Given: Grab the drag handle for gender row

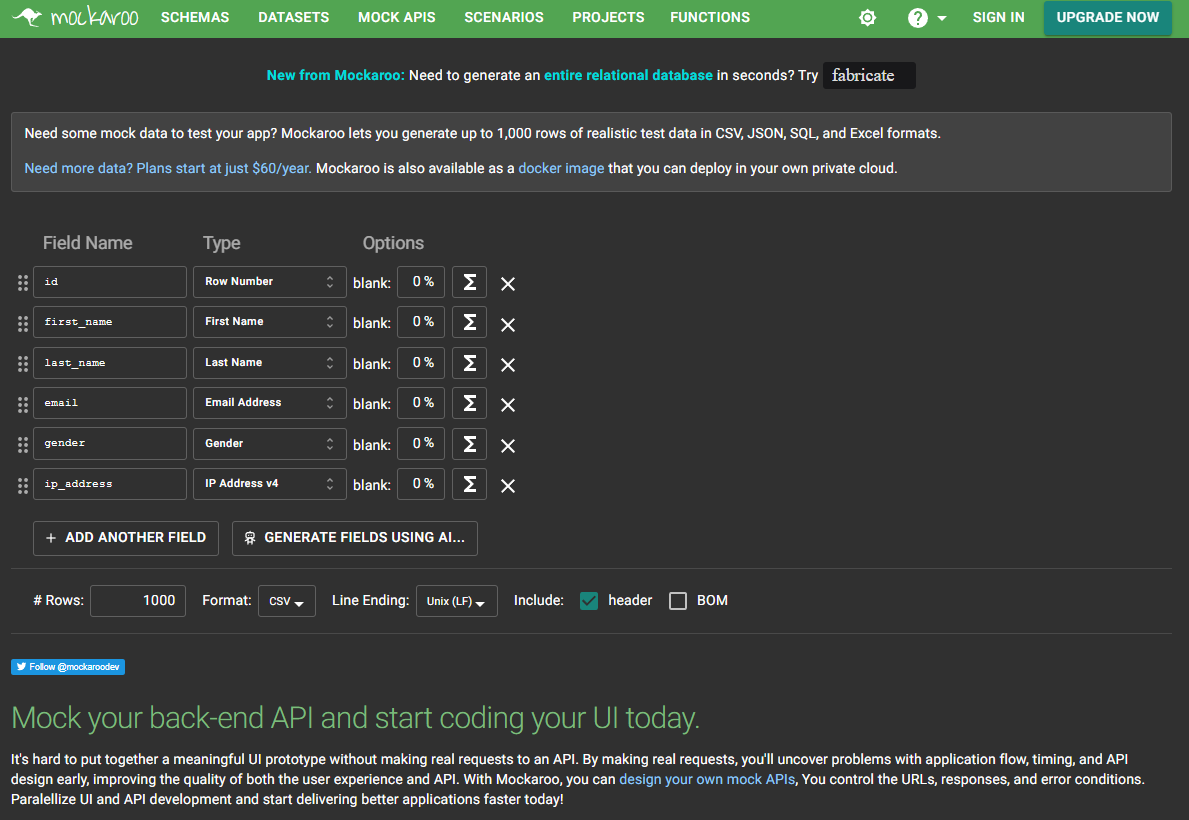Looking at the screenshot, I should click(x=23, y=445).
